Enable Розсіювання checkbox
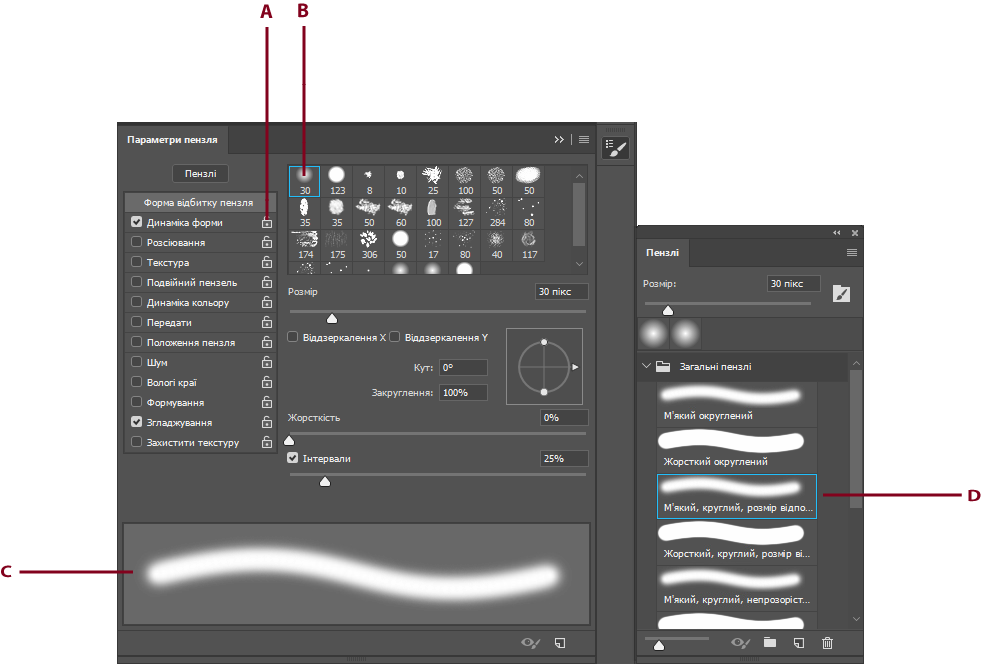981x664 pixels. (x=136, y=242)
